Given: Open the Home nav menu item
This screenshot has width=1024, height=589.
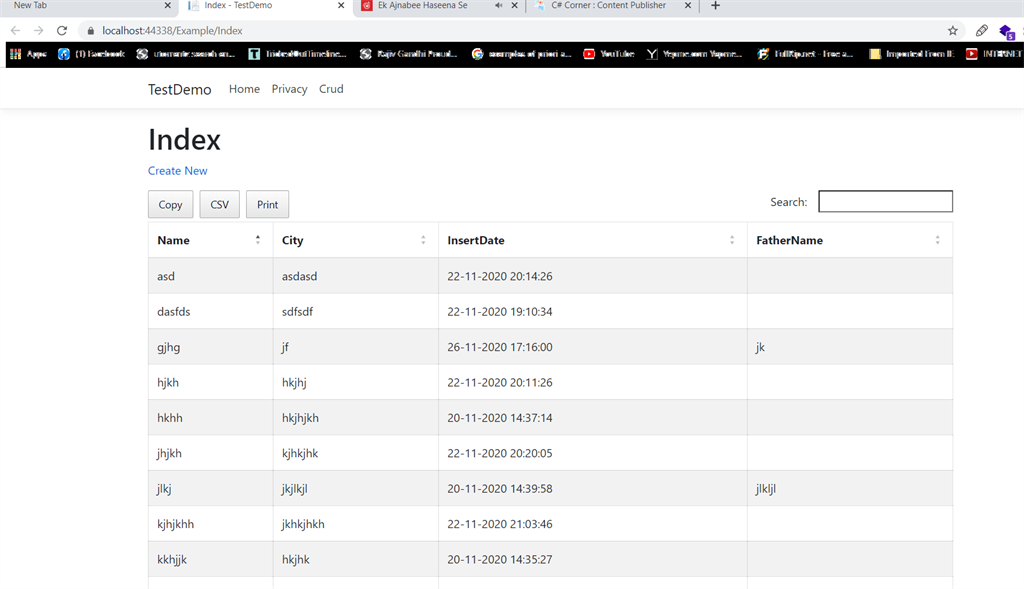Looking at the screenshot, I should click(244, 89).
